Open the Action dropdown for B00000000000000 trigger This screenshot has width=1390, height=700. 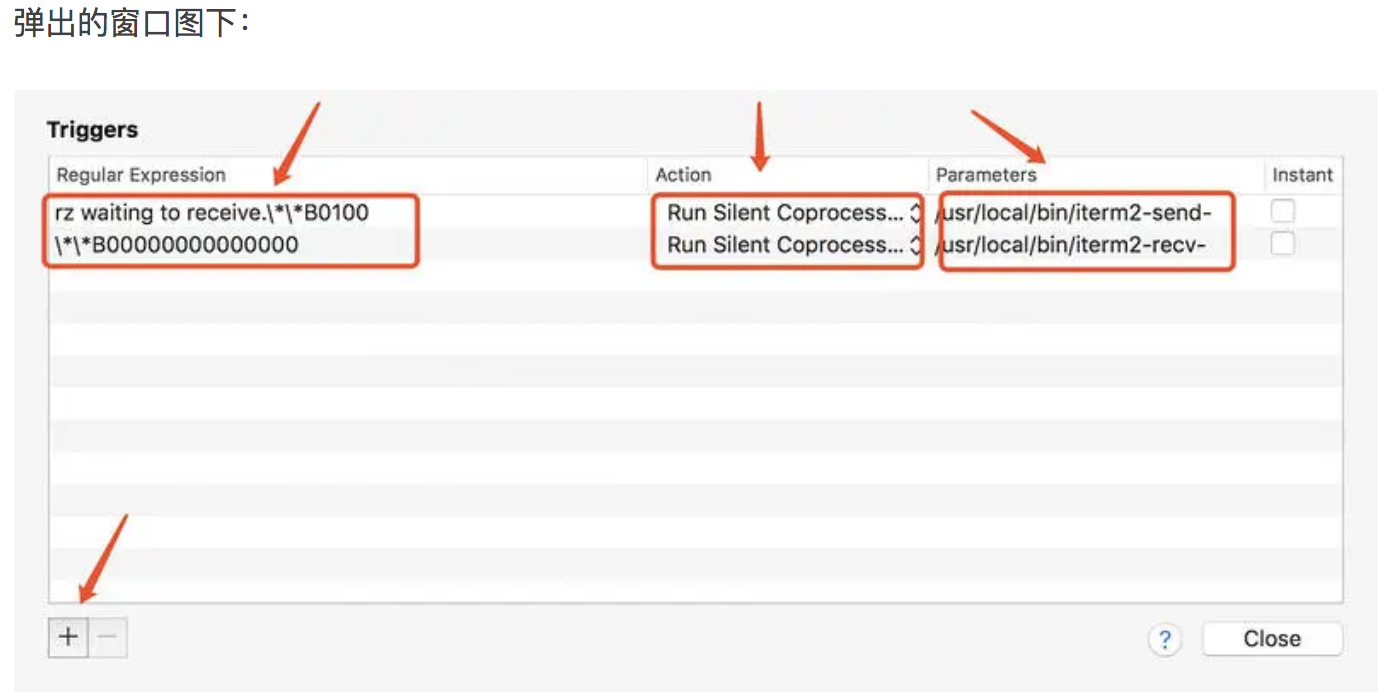coord(789,244)
